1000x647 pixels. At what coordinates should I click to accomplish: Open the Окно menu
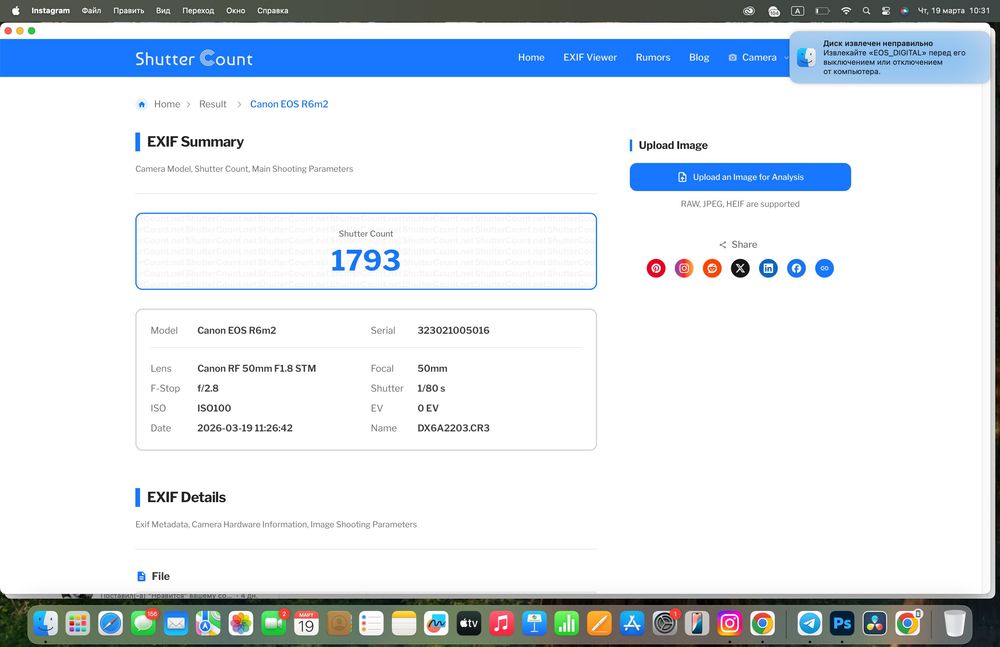pyautogui.click(x=235, y=11)
